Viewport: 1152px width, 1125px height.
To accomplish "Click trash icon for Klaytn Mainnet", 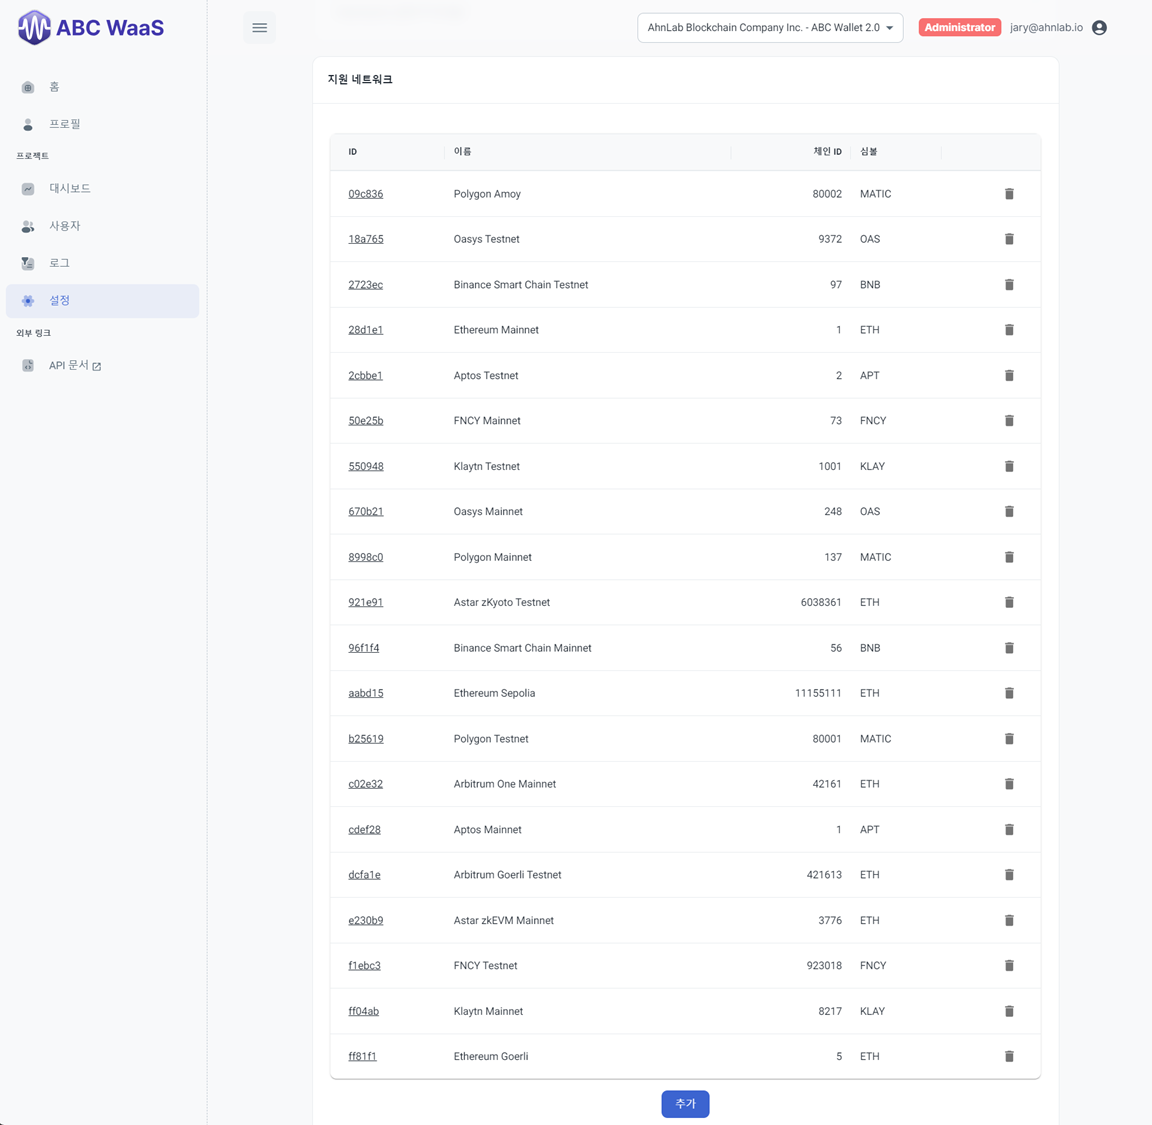I will 1009,1011.
